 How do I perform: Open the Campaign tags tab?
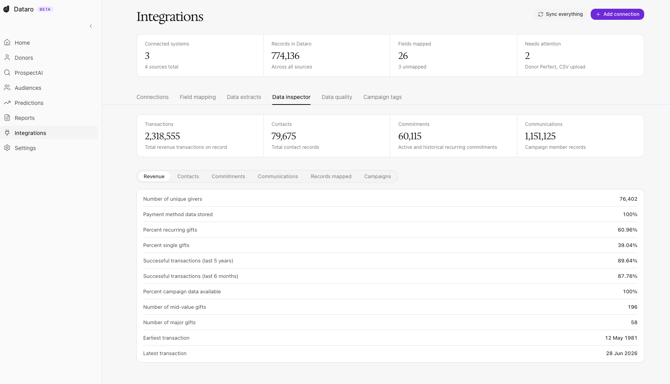(x=382, y=97)
